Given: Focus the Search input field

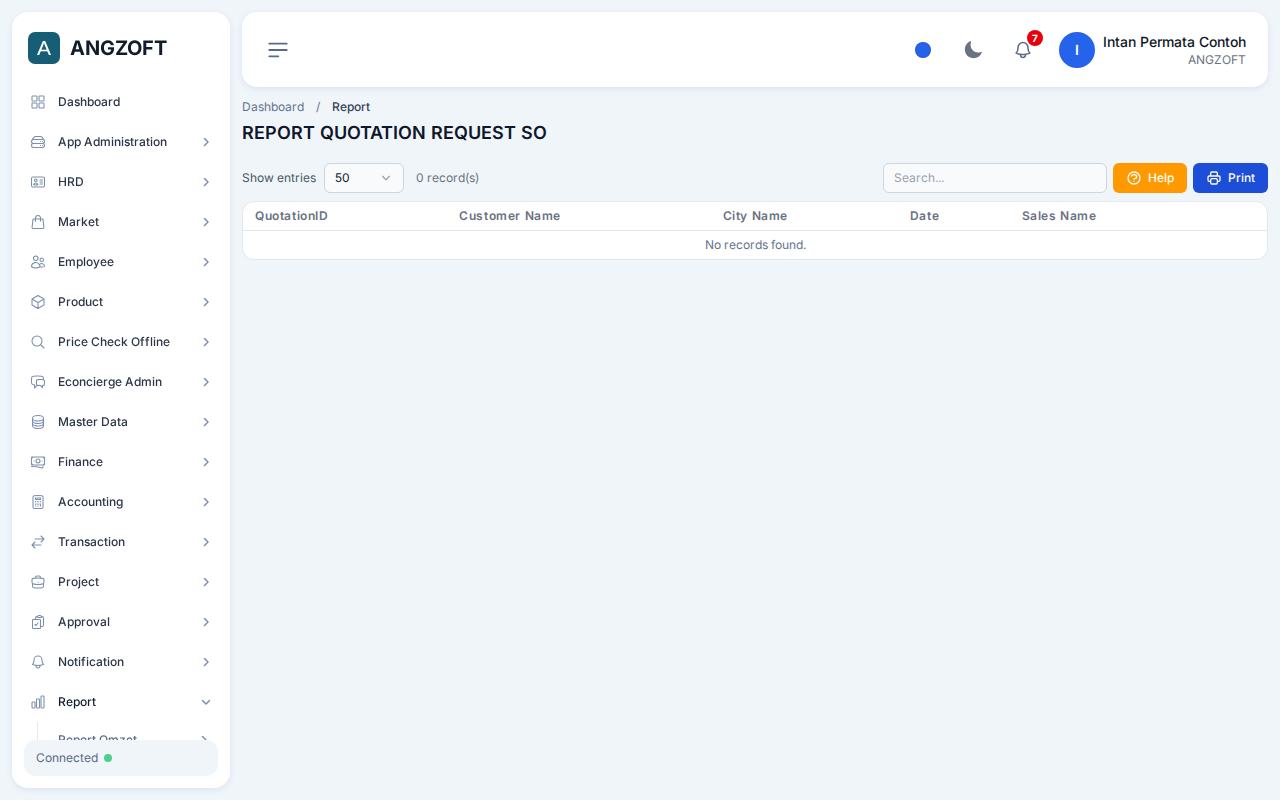Looking at the screenshot, I should [x=995, y=178].
